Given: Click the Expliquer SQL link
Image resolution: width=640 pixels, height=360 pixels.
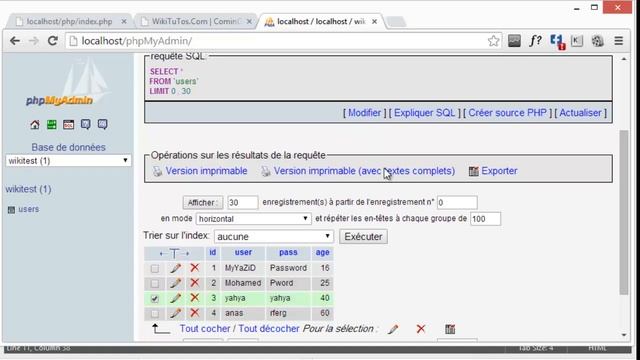Looking at the screenshot, I should (424, 113).
